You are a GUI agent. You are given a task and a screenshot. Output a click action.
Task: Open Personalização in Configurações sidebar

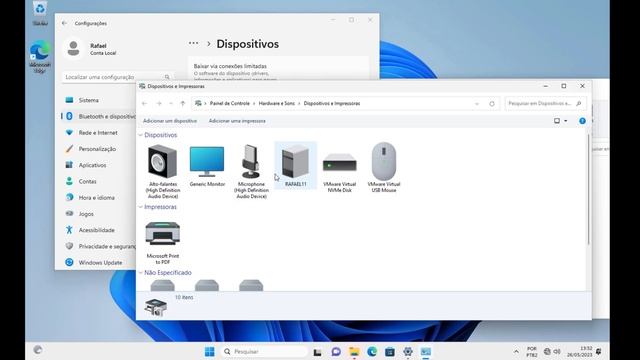(98, 149)
